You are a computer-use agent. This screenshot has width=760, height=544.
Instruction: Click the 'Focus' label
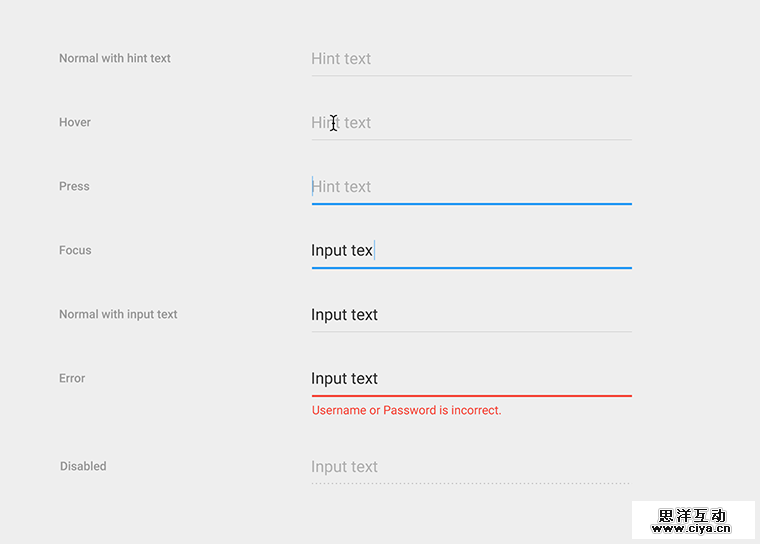(x=75, y=251)
